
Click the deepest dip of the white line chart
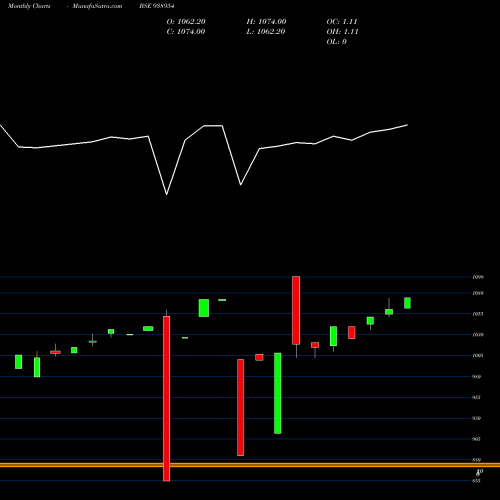click(x=167, y=194)
